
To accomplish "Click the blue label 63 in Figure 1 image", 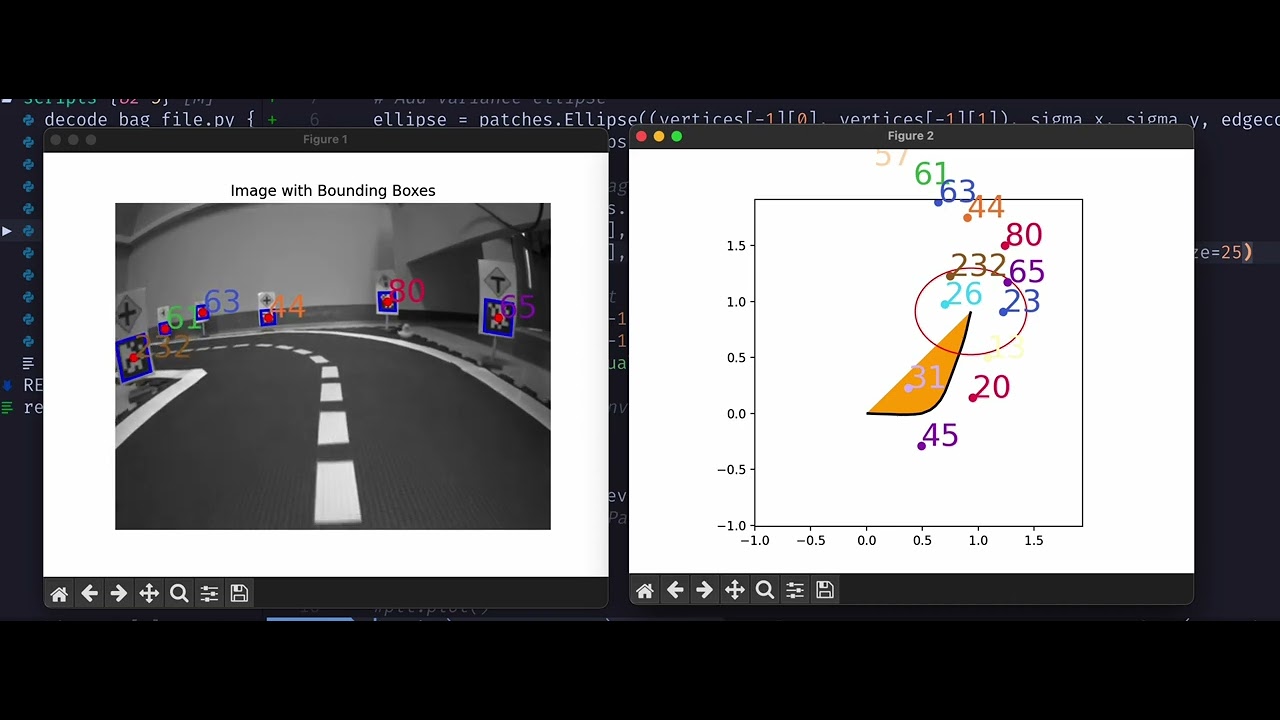I will (222, 301).
